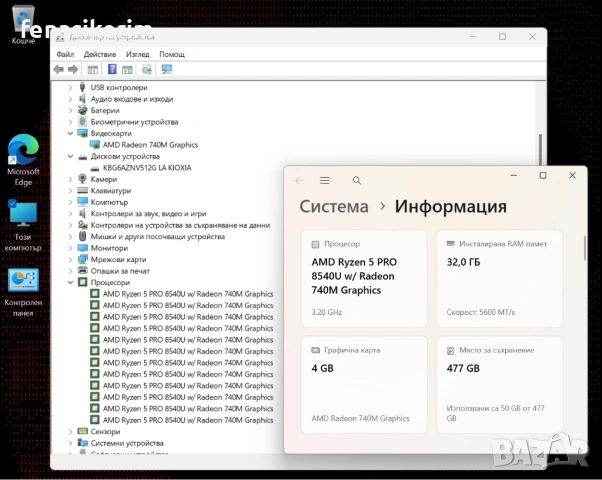The image size is (602, 480).
Task: Open the Help icon in Device Manager toolbar
Action: 112,69
